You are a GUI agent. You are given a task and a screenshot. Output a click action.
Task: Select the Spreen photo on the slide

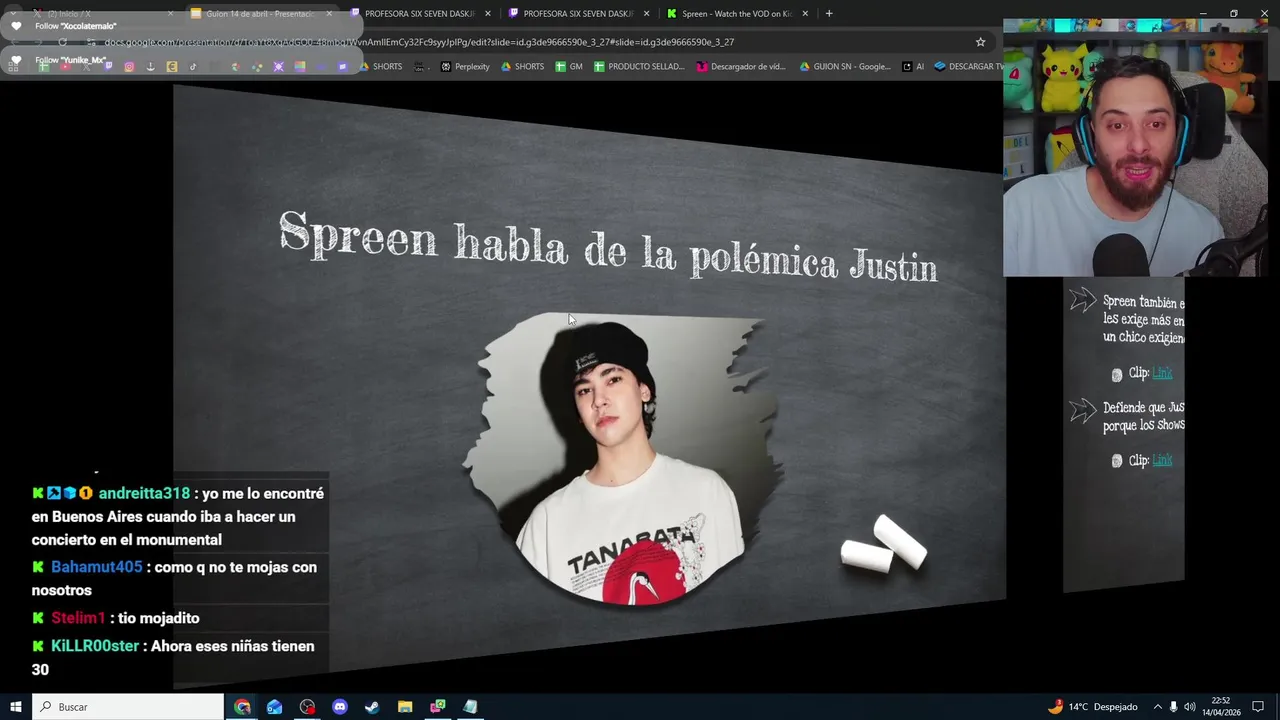click(620, 460)
